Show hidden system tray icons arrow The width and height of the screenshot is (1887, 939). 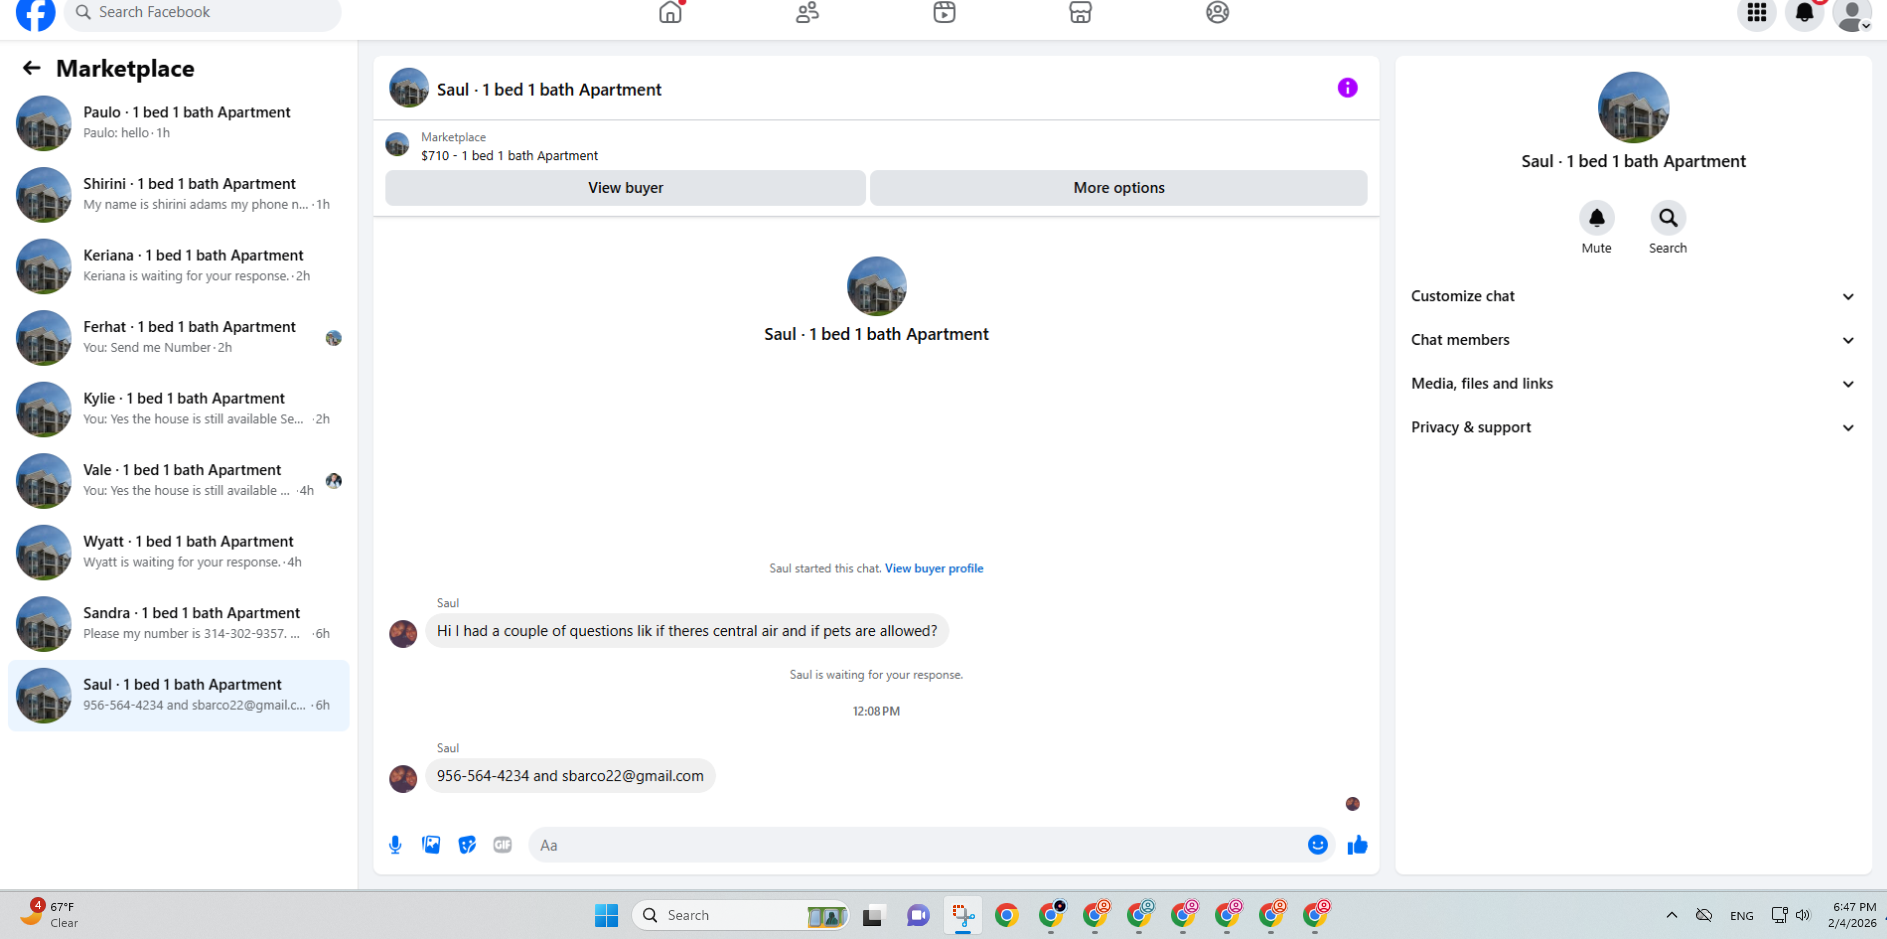click(1672, 915)
